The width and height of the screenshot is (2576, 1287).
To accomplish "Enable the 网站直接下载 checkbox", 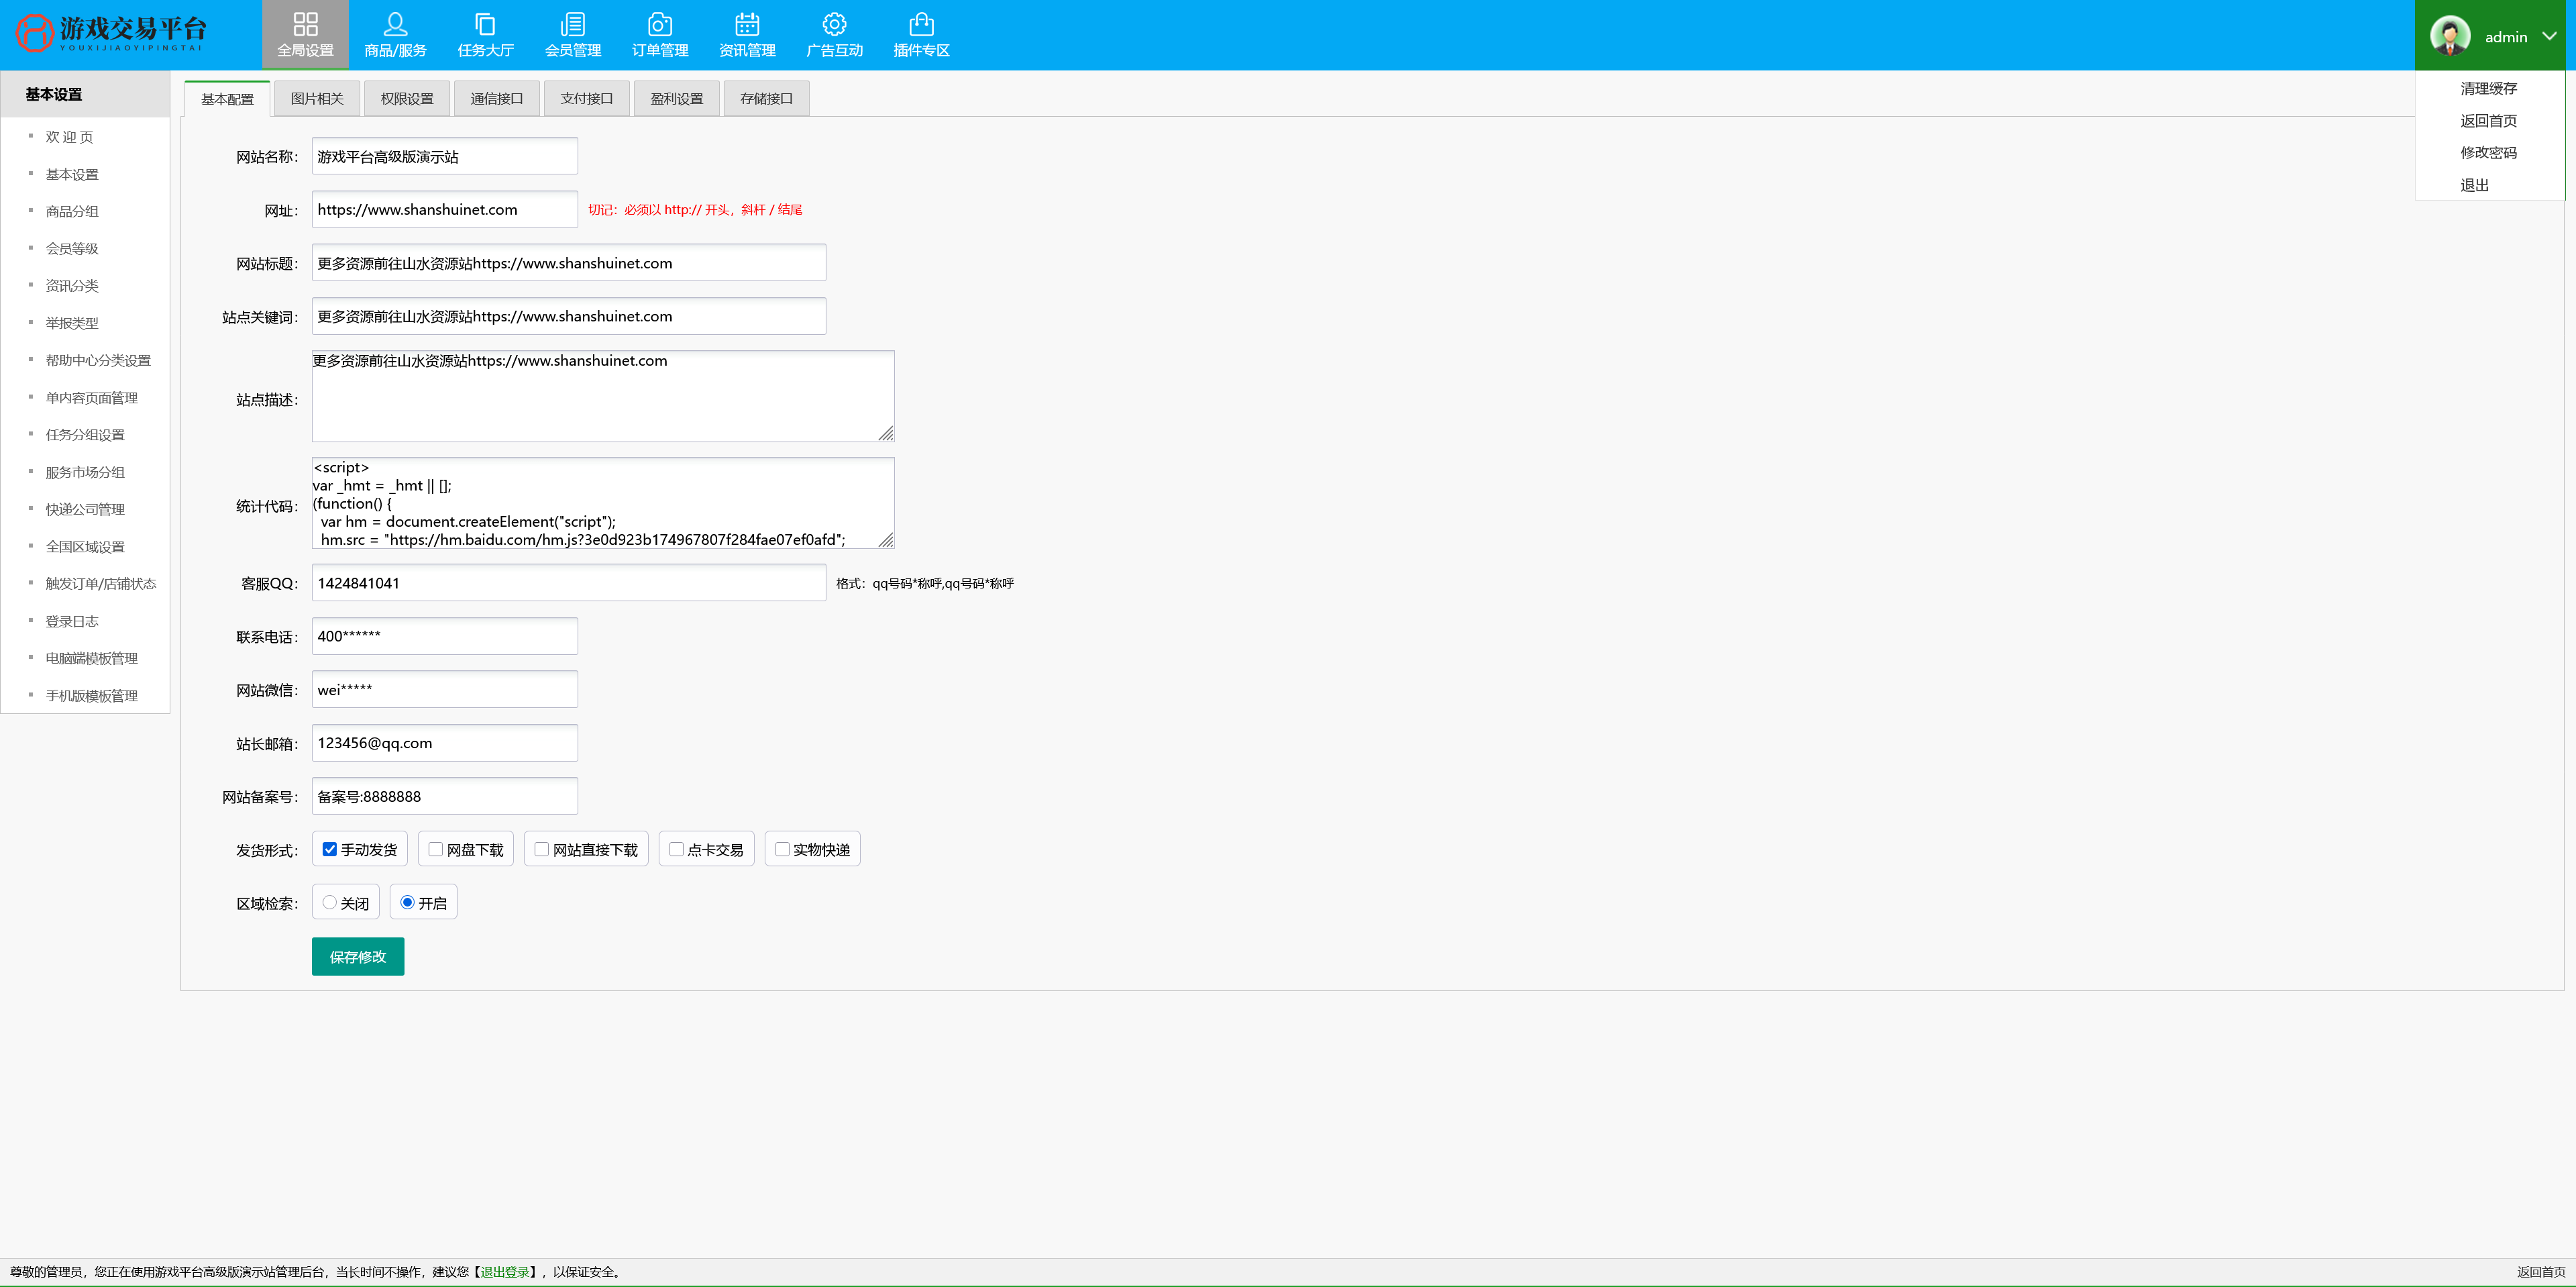I will pos(541,849).
